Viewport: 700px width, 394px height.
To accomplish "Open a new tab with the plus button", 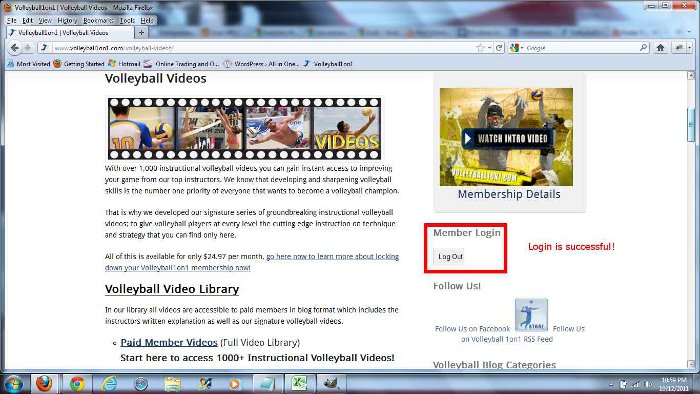I will tap(141, 33).
